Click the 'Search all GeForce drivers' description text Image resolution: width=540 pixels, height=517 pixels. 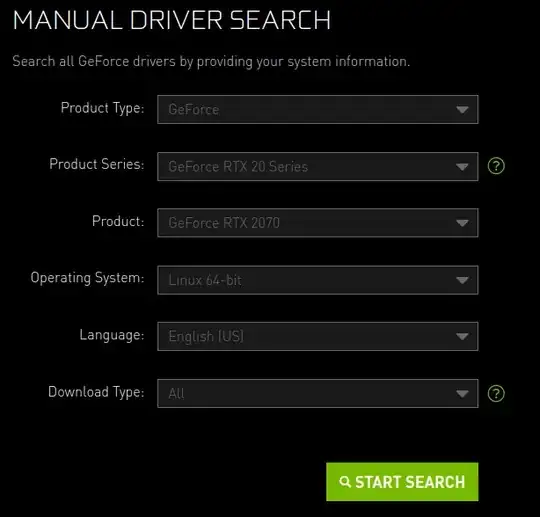[211, 62]
